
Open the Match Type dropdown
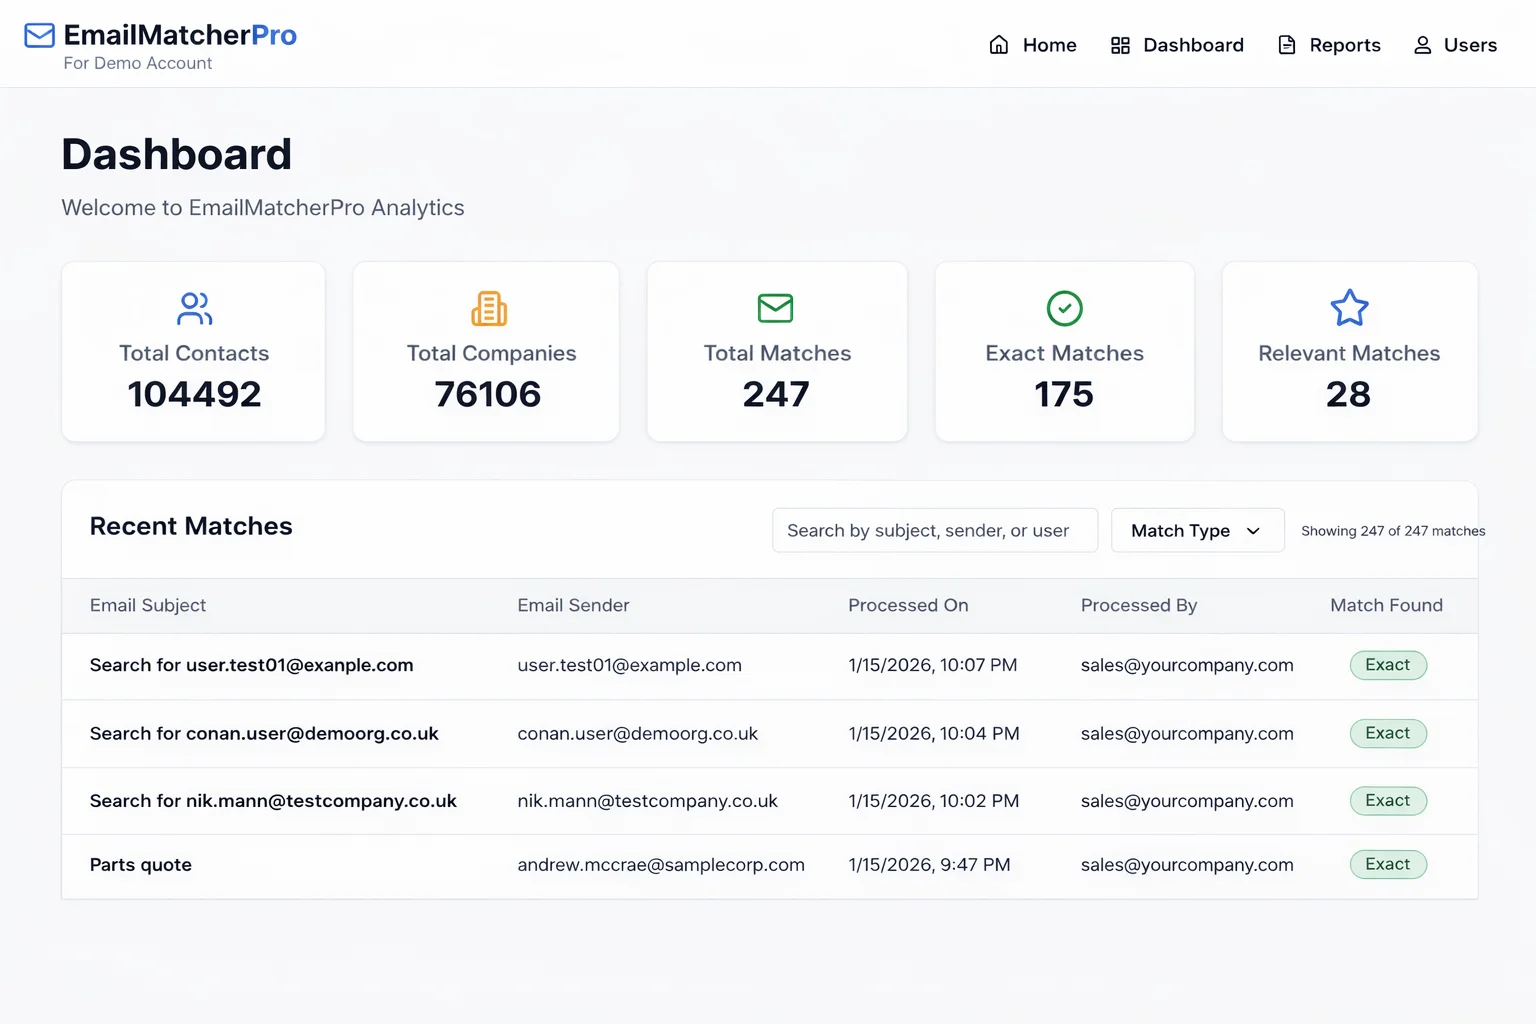coord(1197,530)
